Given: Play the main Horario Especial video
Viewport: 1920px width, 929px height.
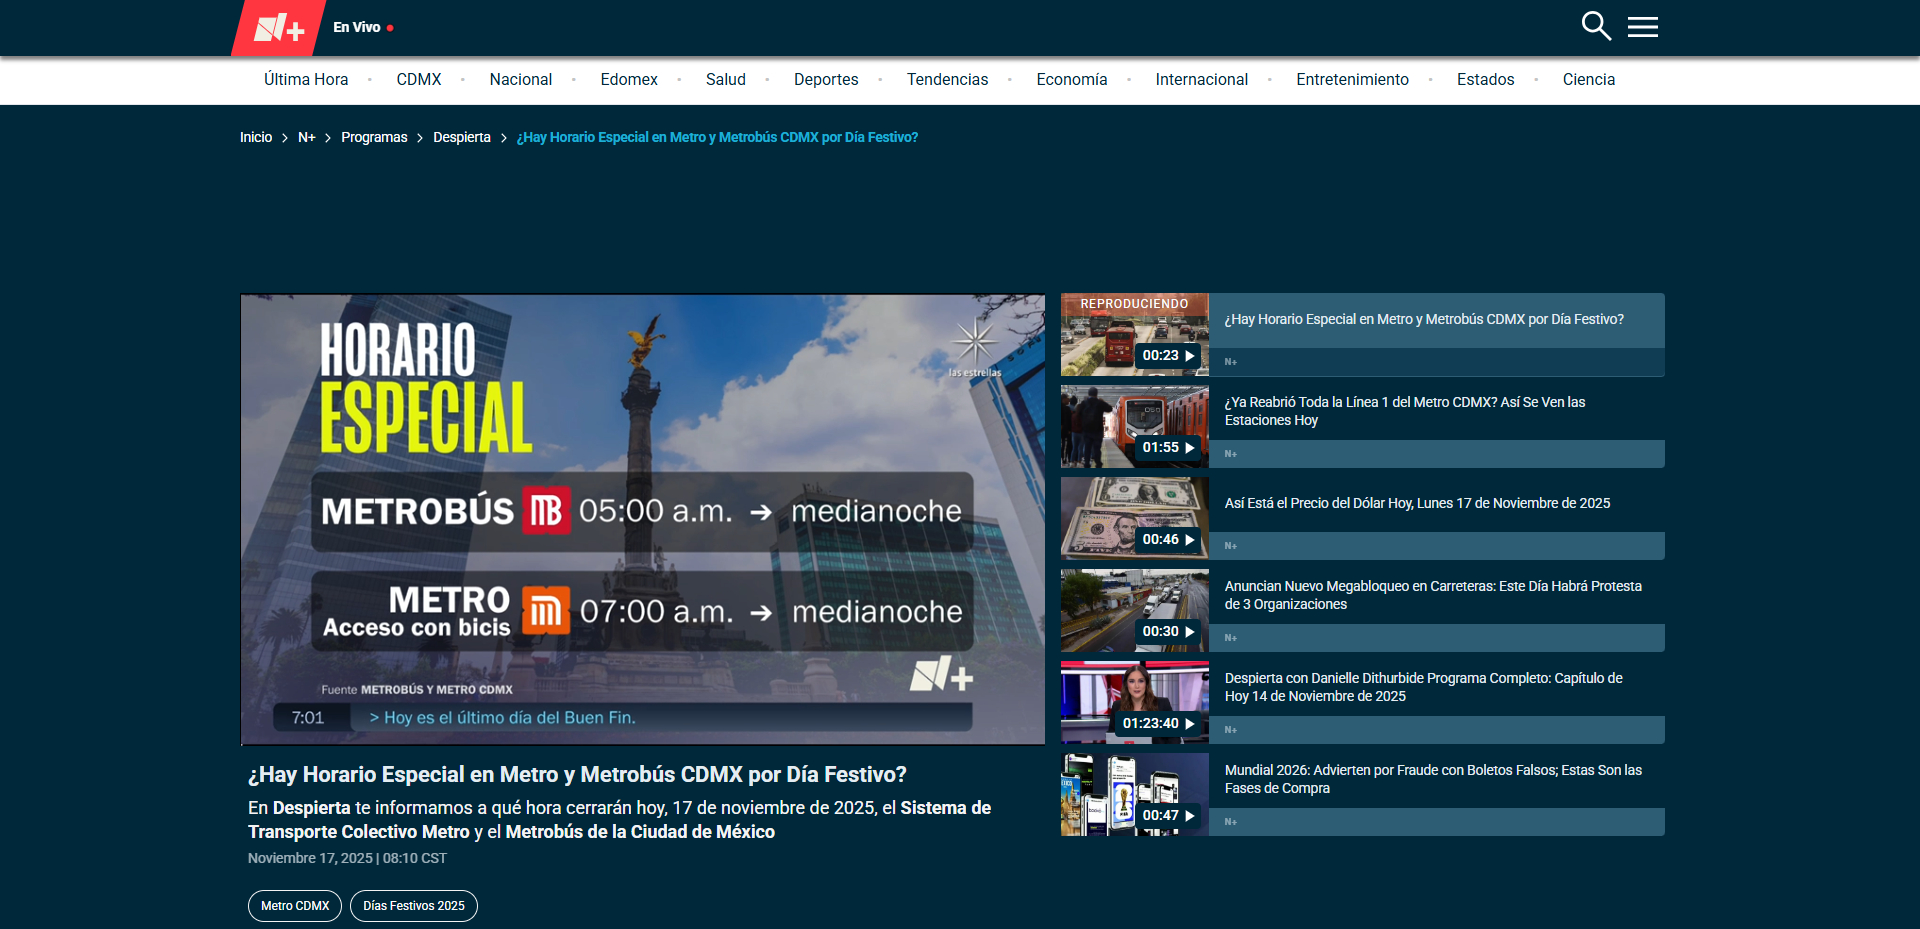Looking at the screenshot, I should [x=643, y=519].
